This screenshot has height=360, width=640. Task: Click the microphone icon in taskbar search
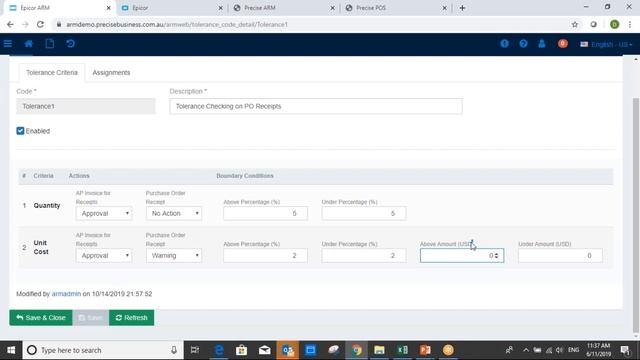[x=174, y=350]
